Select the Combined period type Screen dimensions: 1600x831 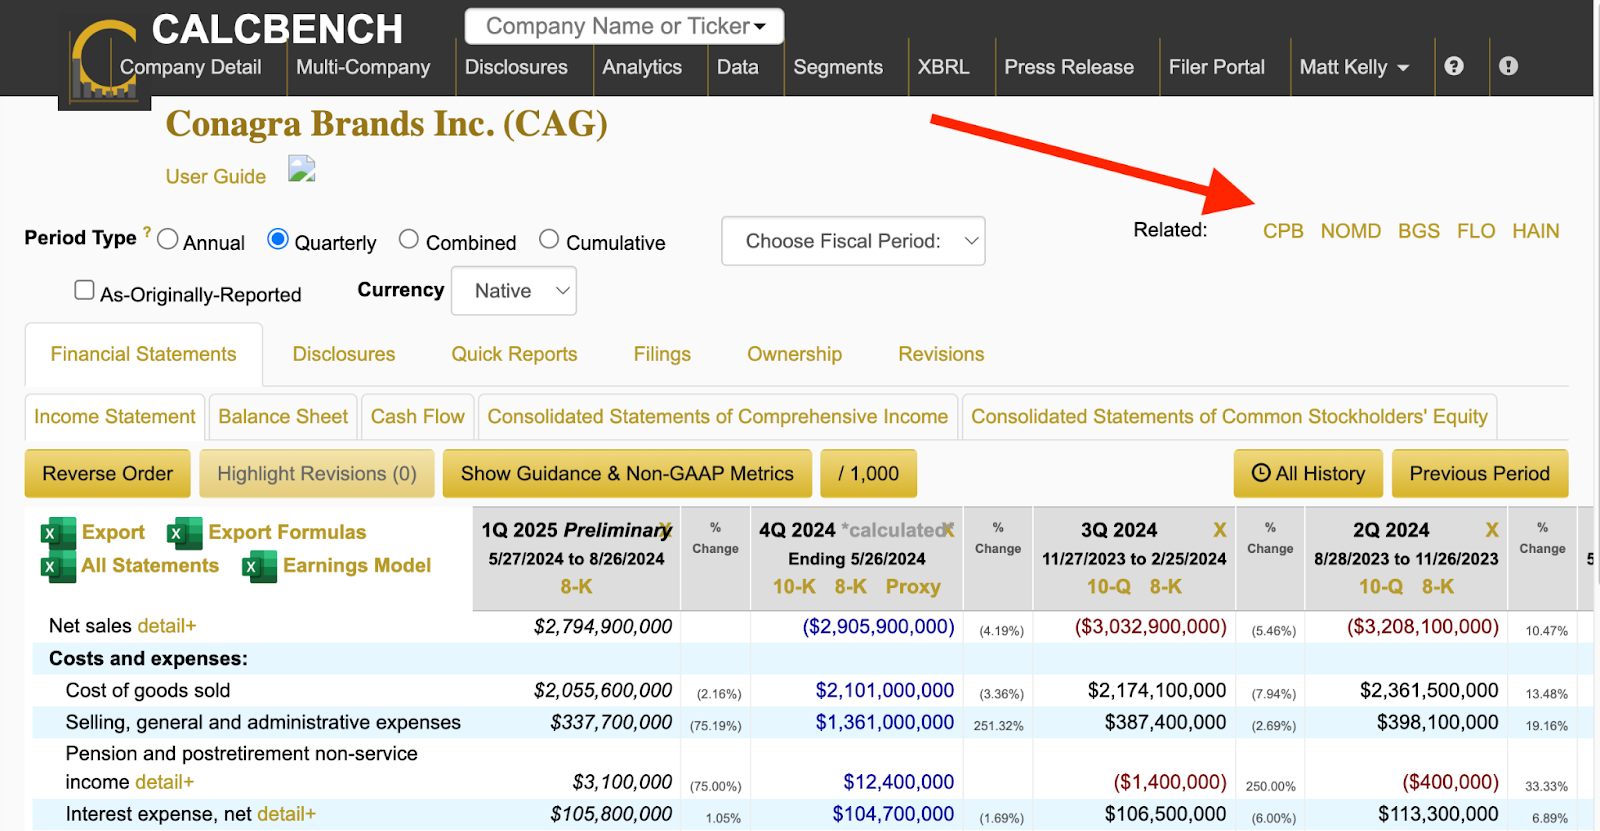point(408,239)
